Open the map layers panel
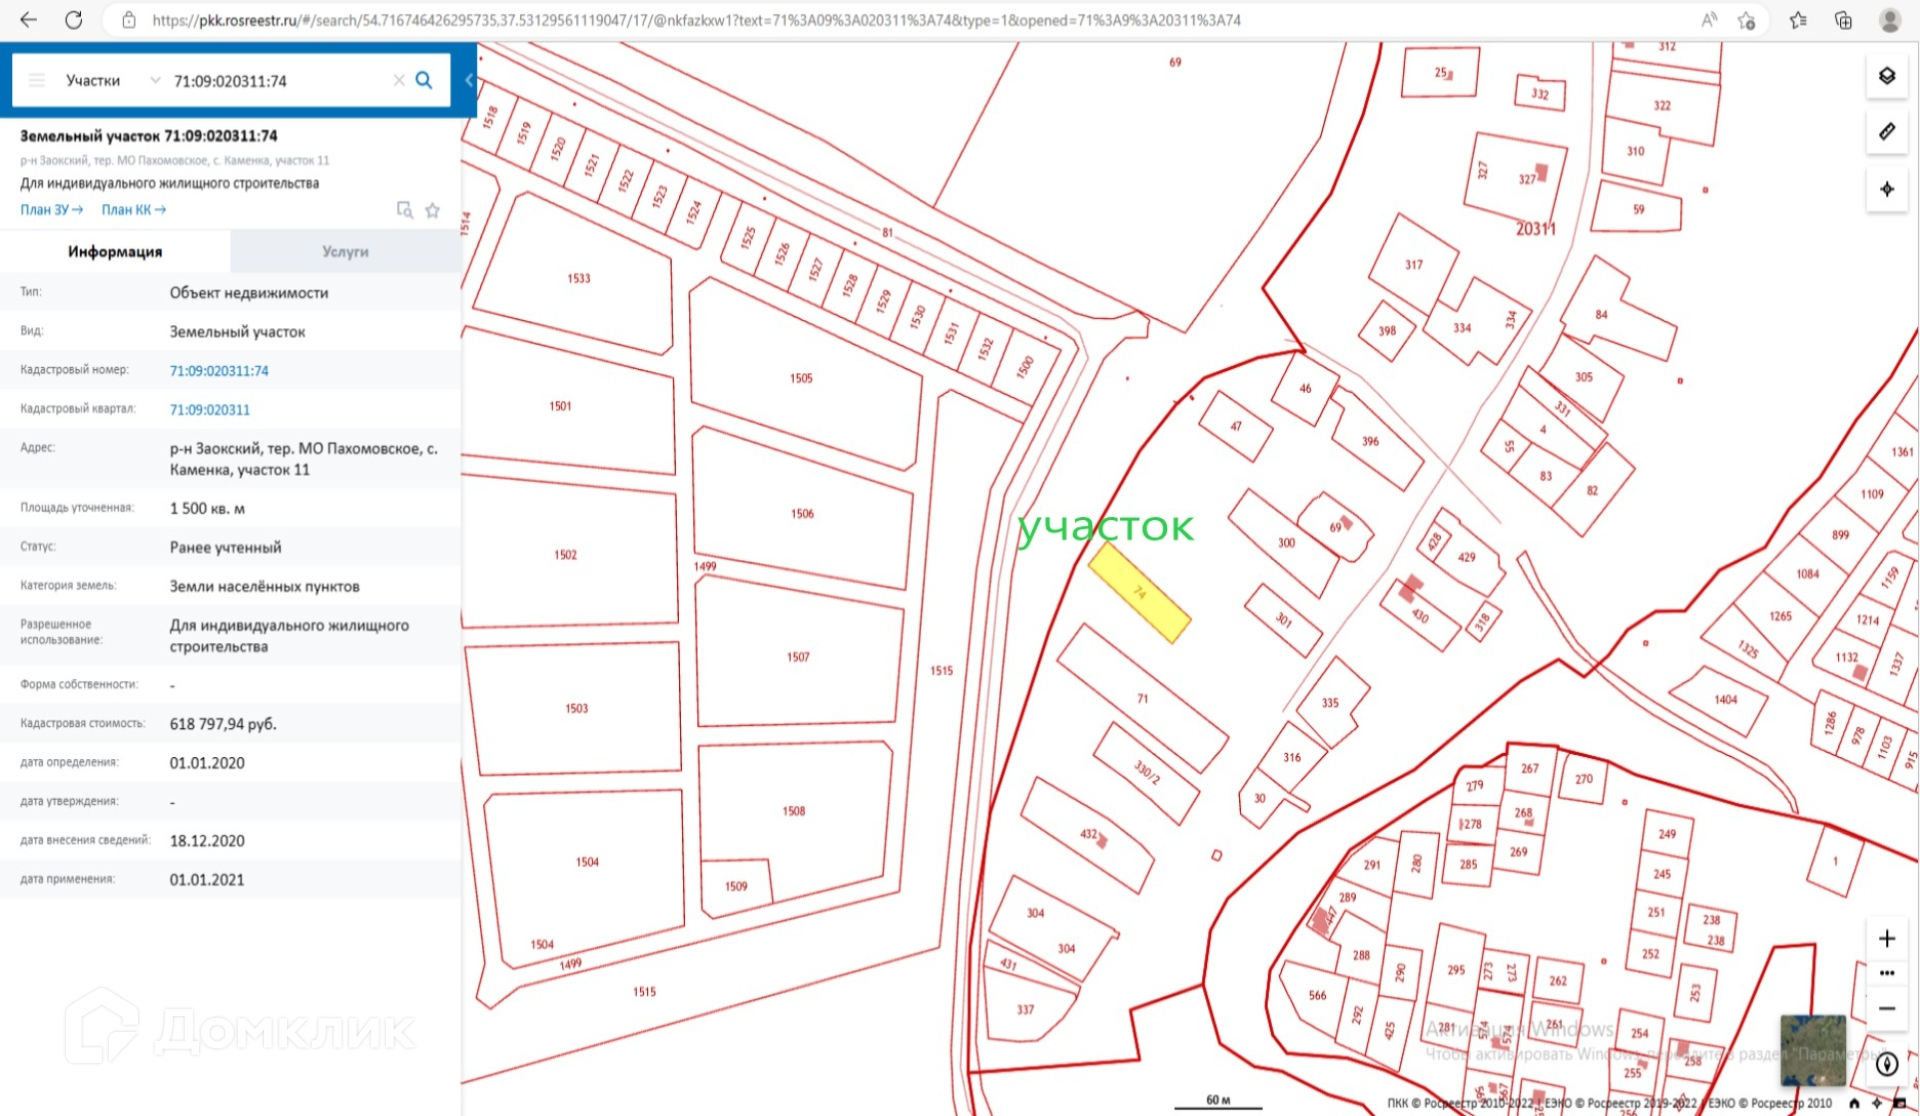 click(x=1886, y=76)
